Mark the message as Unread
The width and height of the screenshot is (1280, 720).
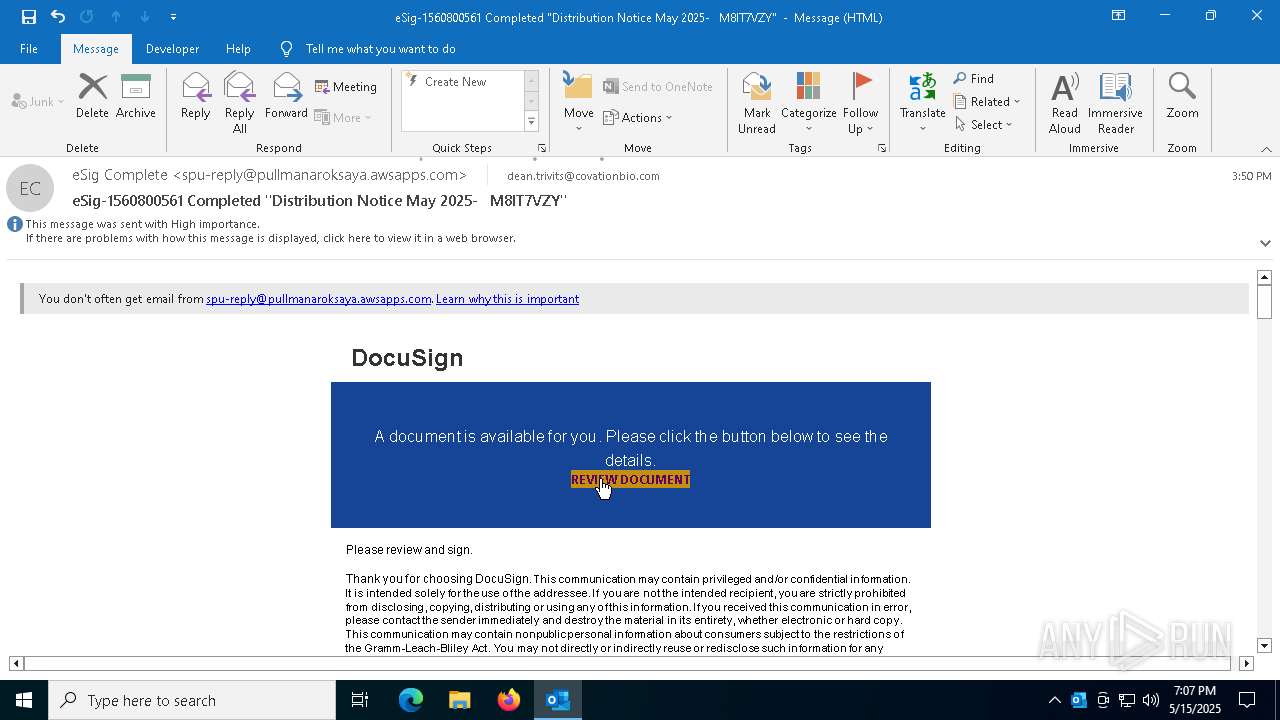click(x=756, y=103)
